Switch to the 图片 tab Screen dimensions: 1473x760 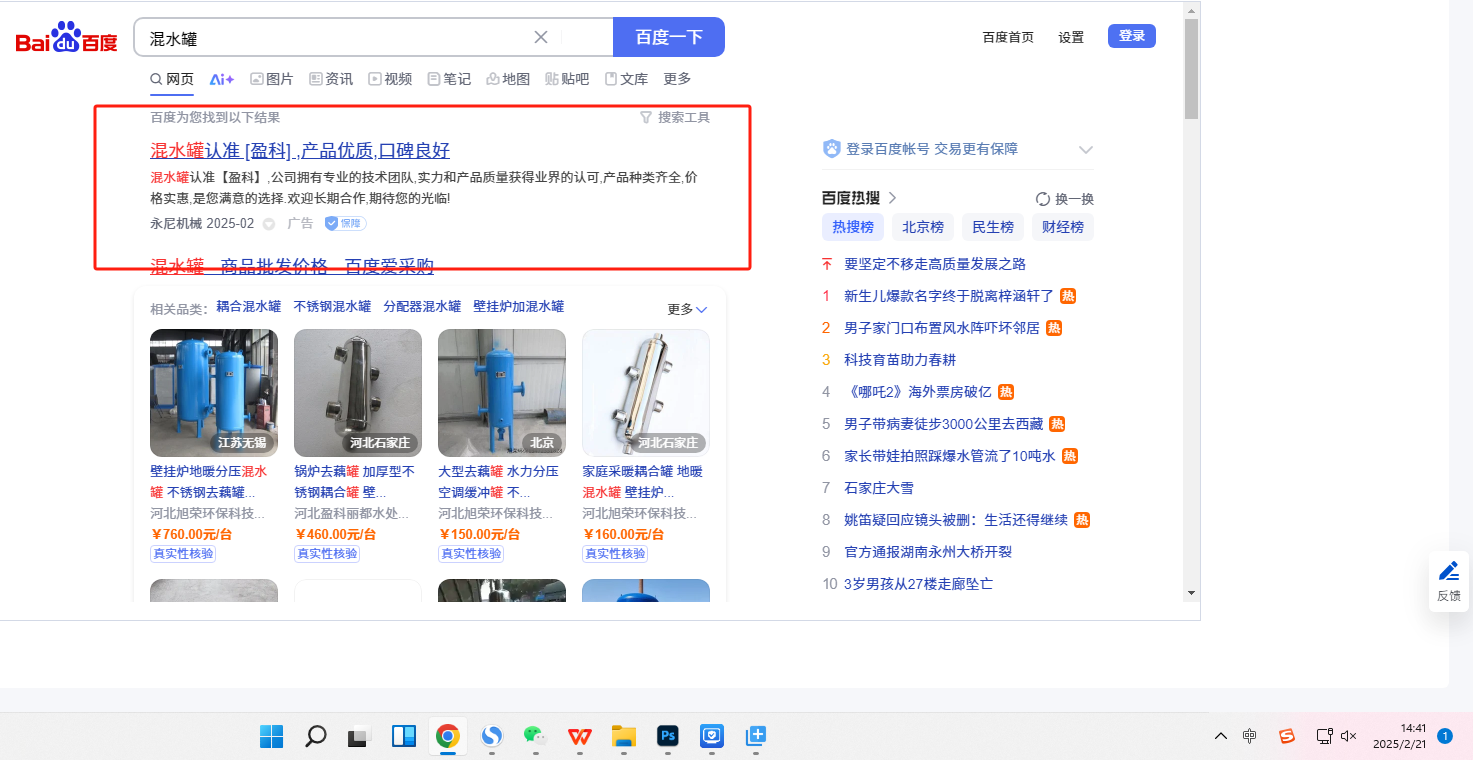point(272,79)
